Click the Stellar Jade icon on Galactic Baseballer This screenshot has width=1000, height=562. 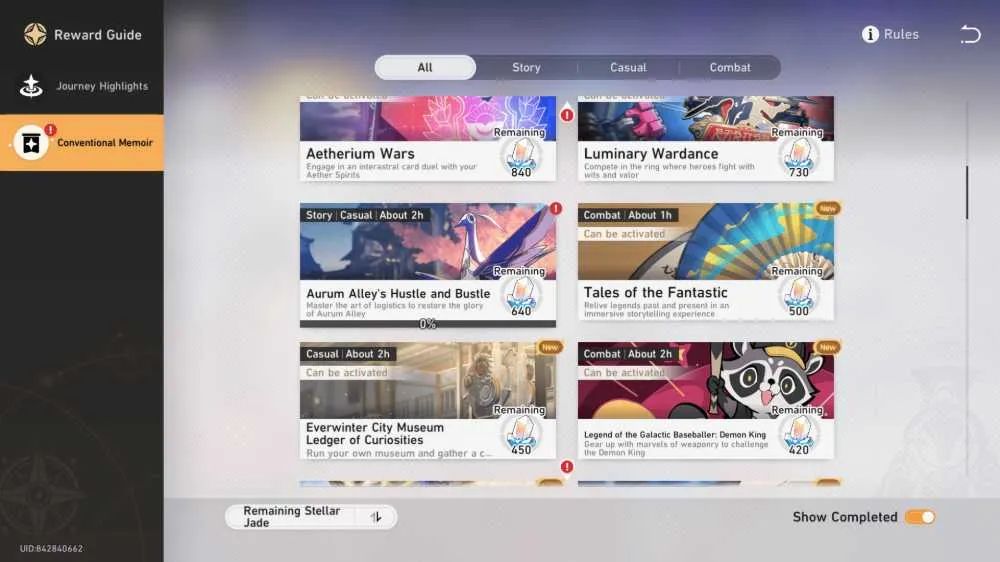(798, 432)
